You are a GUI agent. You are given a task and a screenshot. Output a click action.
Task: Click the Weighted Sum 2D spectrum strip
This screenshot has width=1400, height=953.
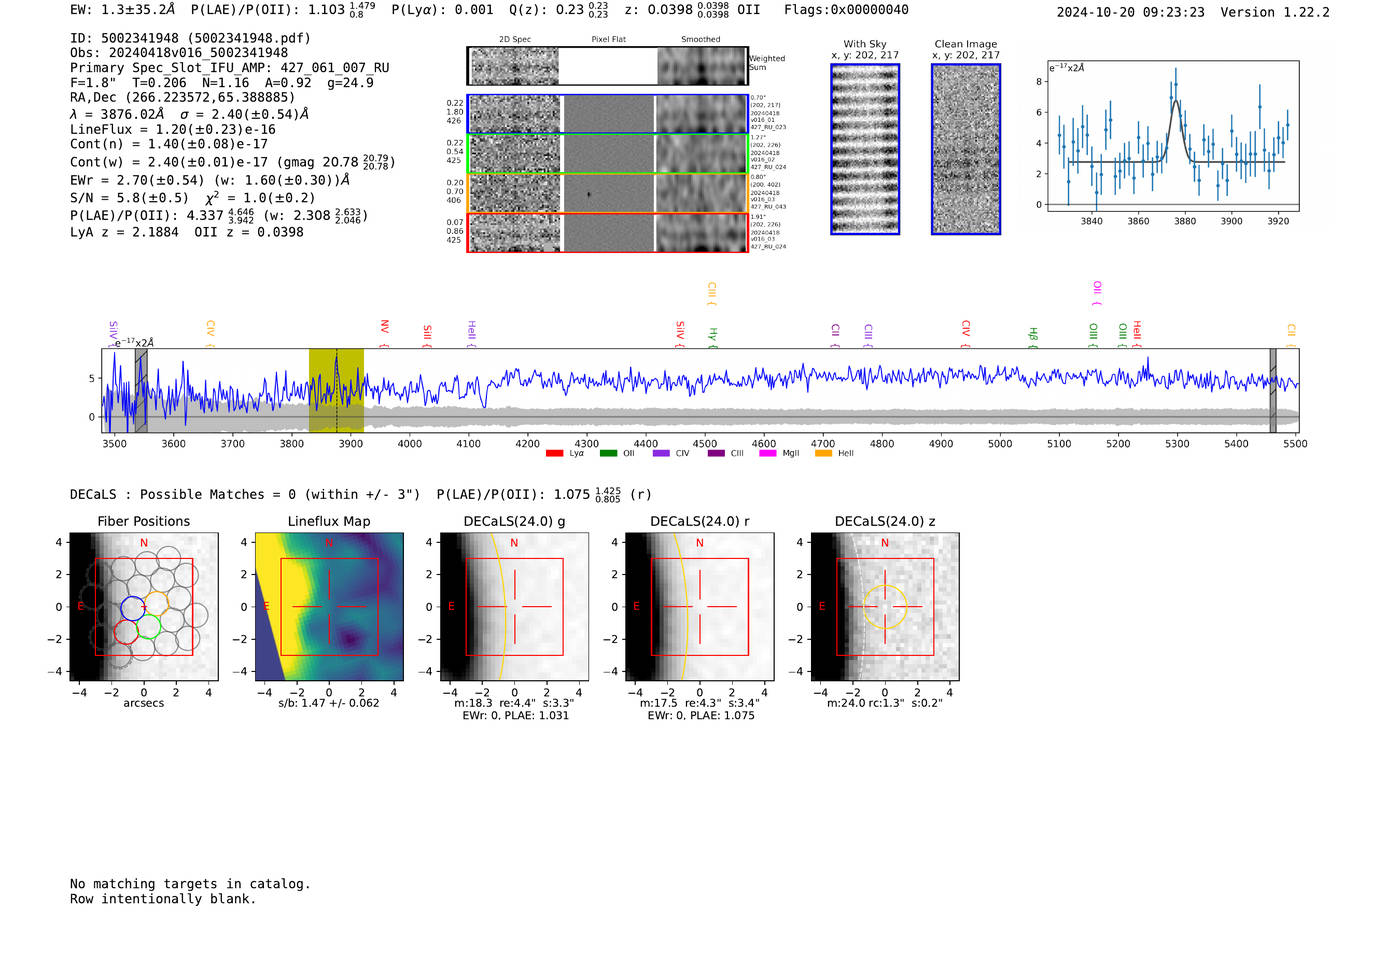[608, 66]
